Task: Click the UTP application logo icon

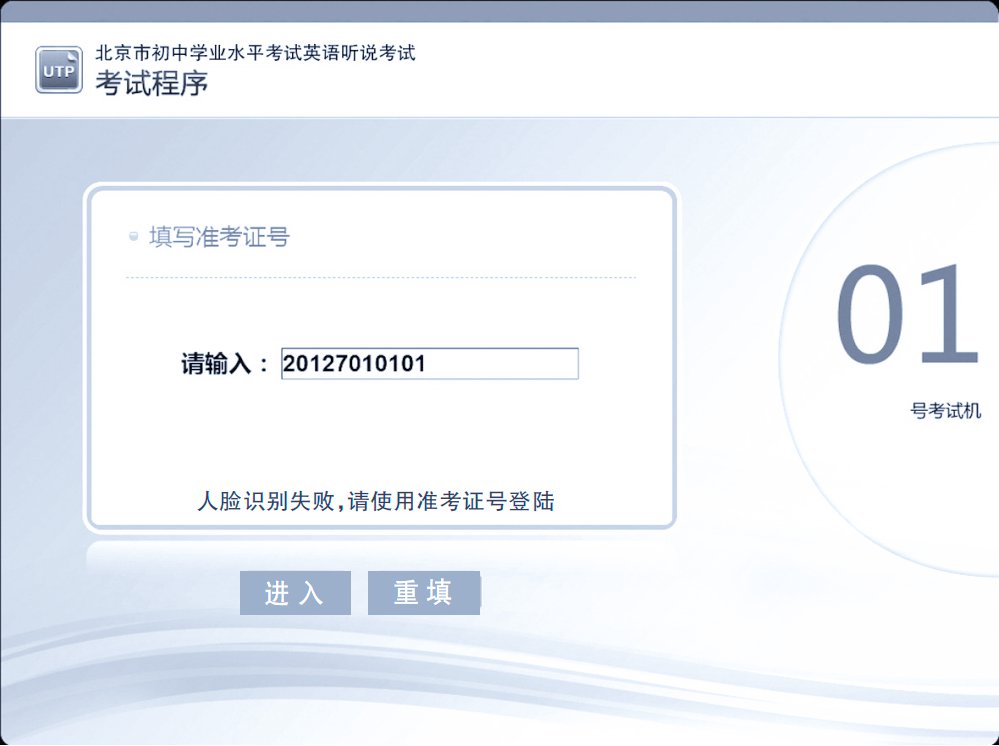Action: point(59,70)
